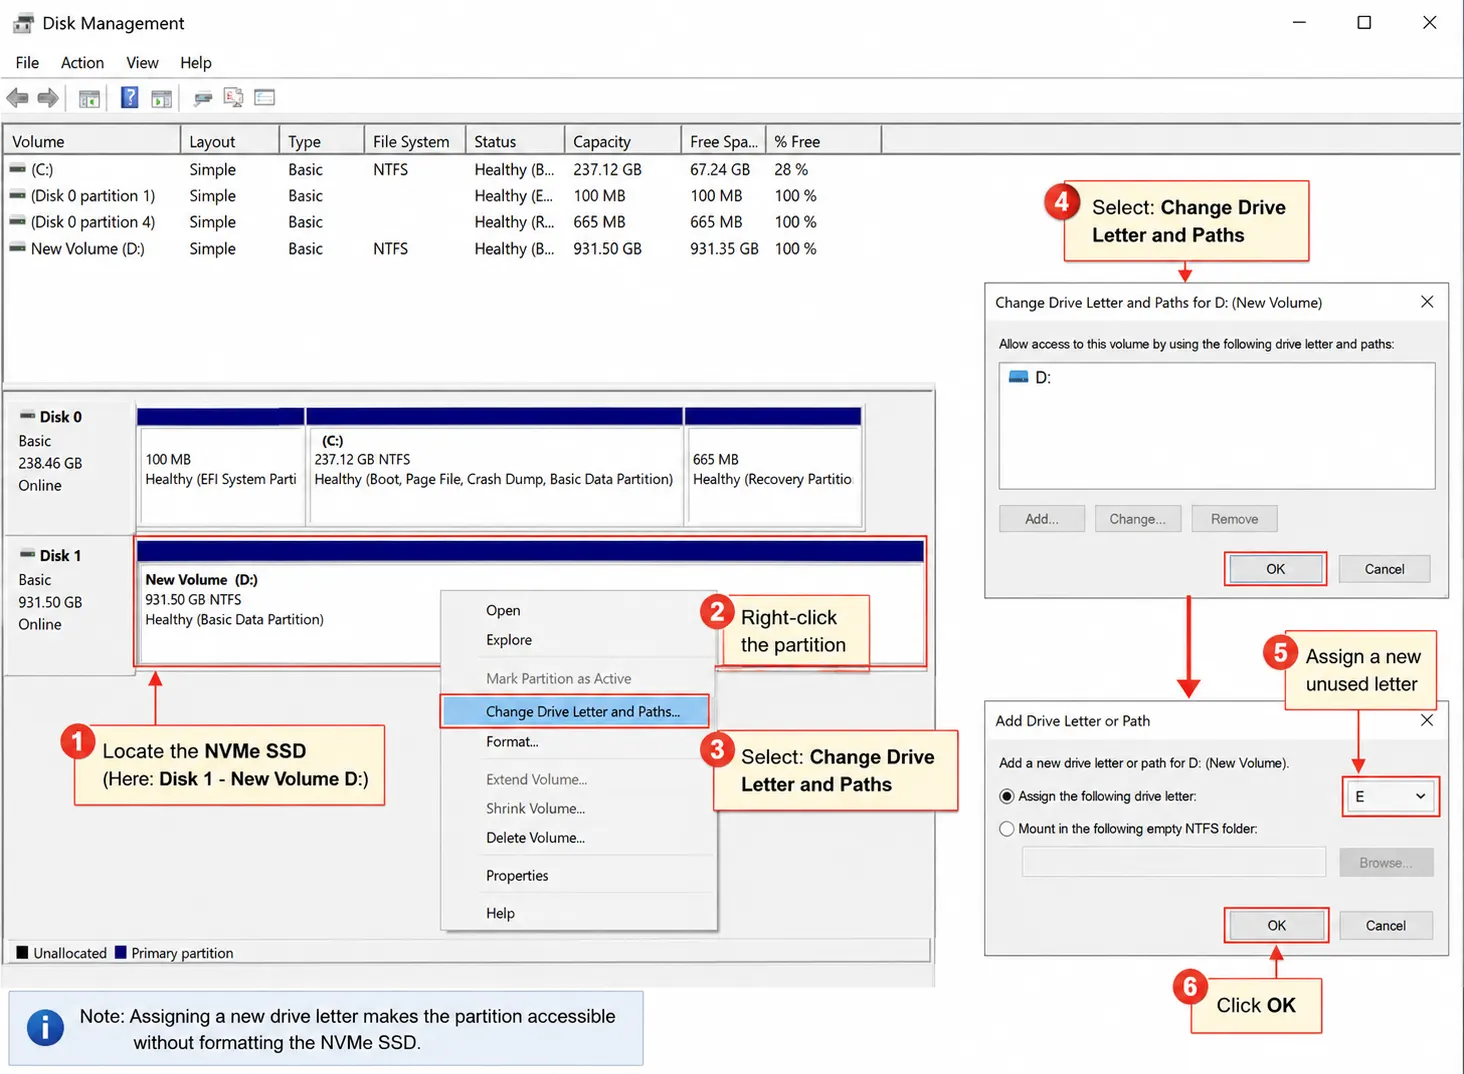Select the New Volume (D:) partition block
This screenshot has height=1074, width=1464.
click(530, 602)
